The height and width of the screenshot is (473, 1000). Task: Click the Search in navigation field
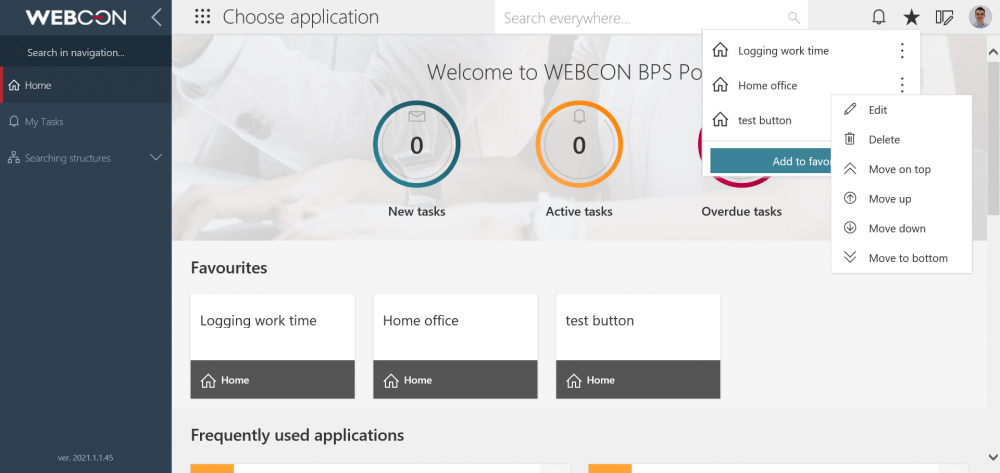(85, 52)
